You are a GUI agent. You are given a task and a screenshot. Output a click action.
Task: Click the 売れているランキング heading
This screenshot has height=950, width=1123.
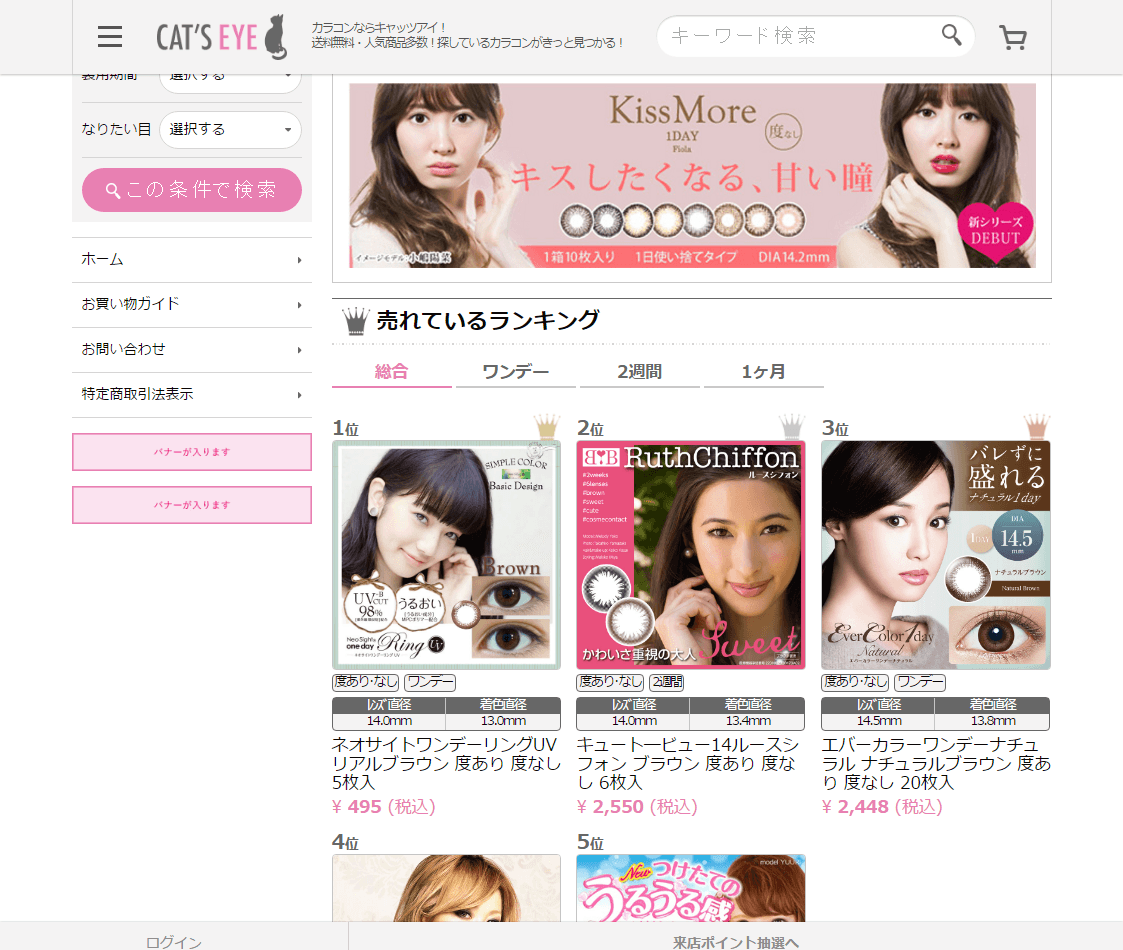click(488, 320)
